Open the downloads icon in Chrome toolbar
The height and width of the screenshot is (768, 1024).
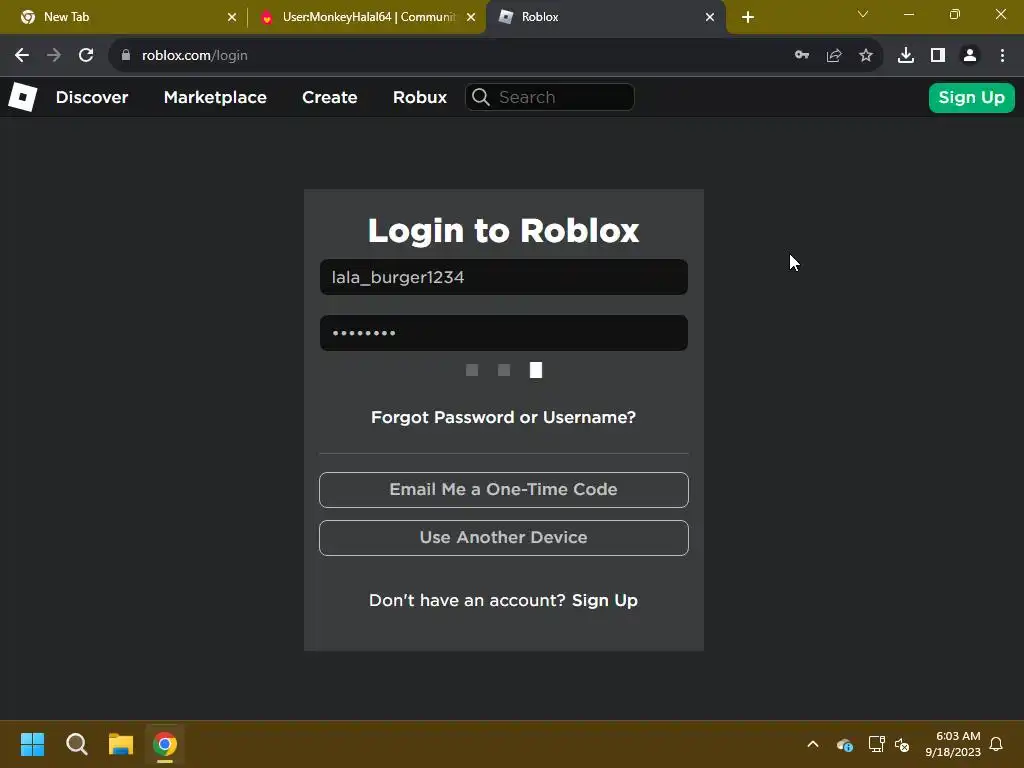pos(906,56)
